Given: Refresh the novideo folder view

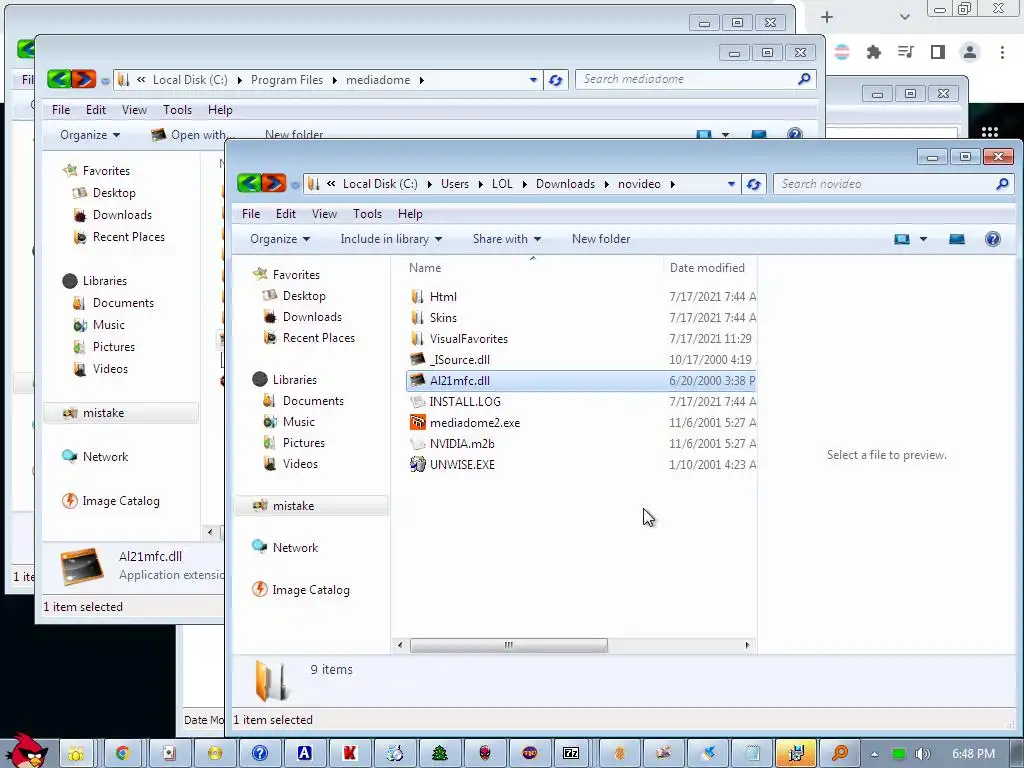Looking at the screenshot, I should click(x=754, y=184).
